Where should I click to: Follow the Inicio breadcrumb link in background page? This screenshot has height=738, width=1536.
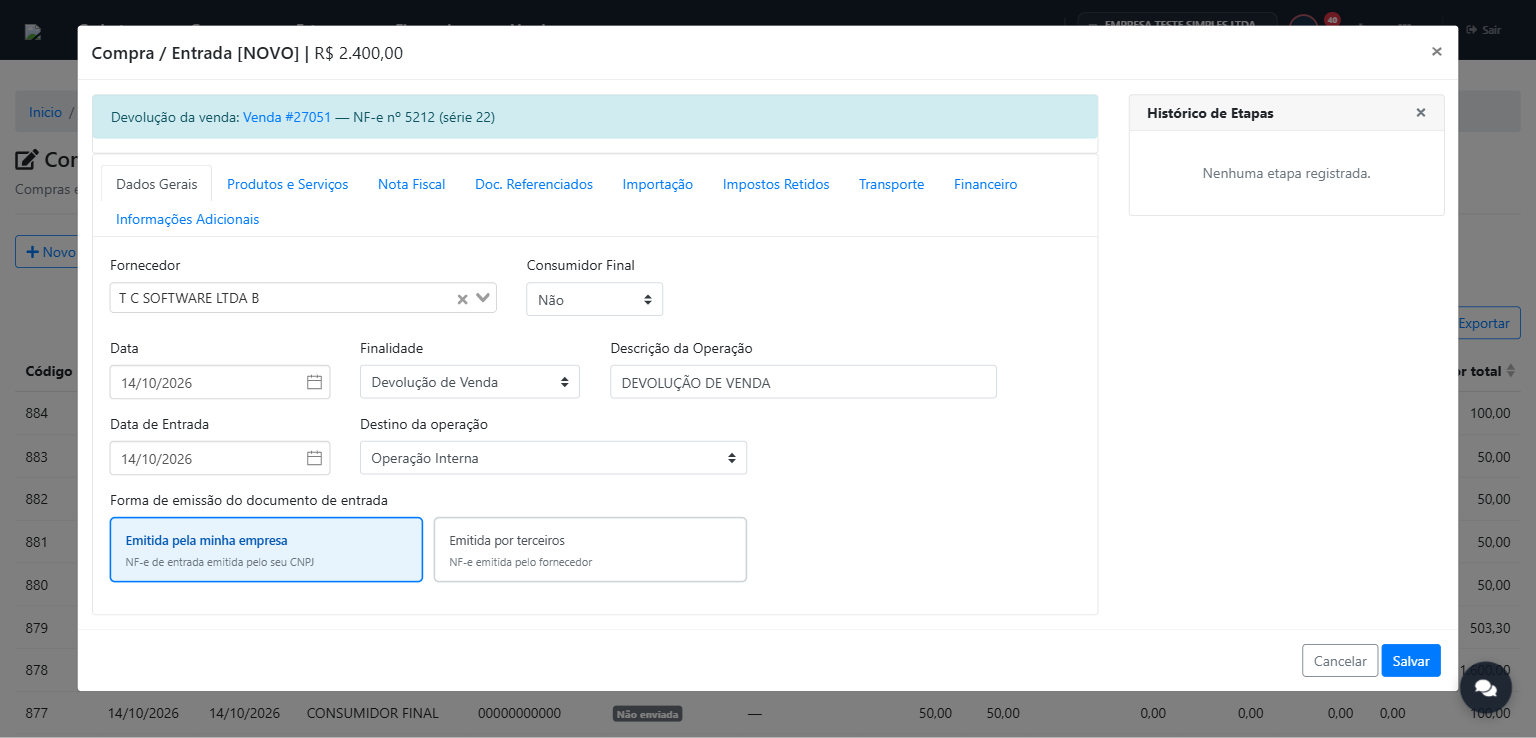[x=45, y=112]
